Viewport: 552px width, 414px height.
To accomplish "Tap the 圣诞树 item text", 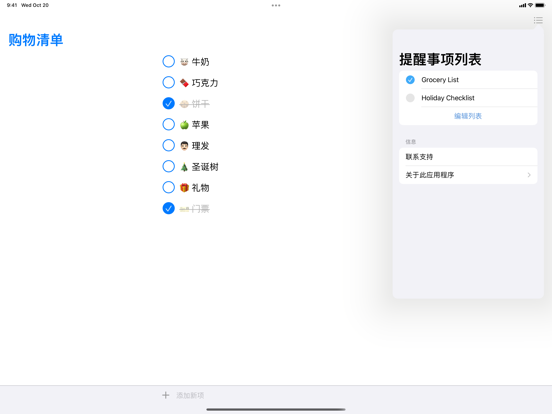I will [x=205, y=167].
